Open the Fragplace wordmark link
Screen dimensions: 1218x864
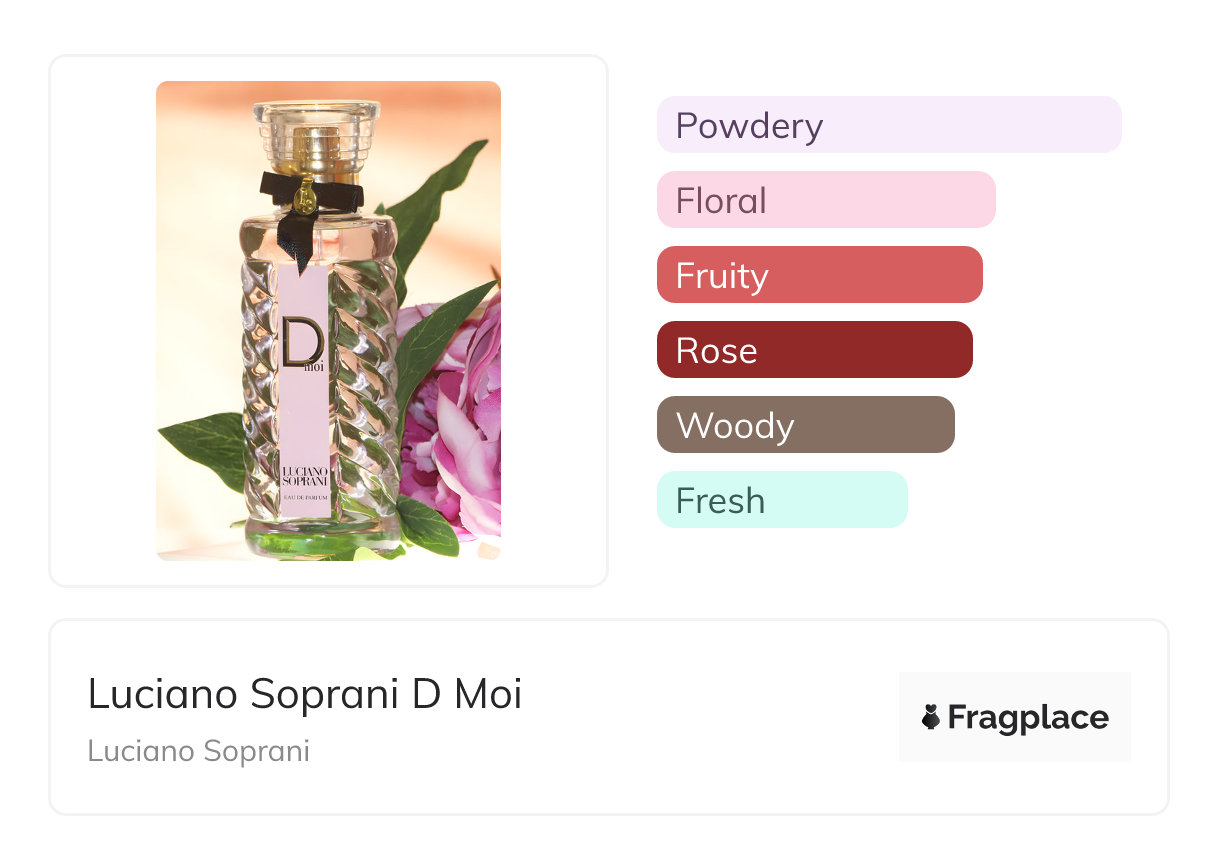(1028, 717)
